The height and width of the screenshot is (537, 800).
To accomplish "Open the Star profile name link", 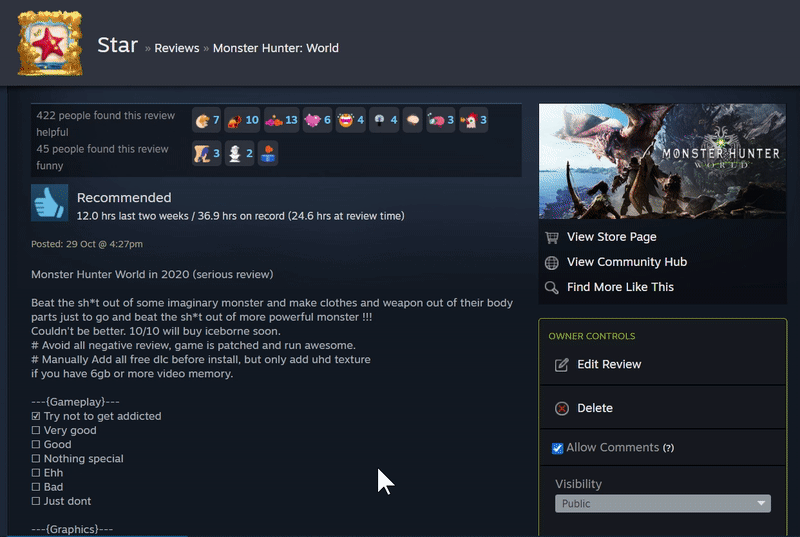I will [x=118, y=45].
